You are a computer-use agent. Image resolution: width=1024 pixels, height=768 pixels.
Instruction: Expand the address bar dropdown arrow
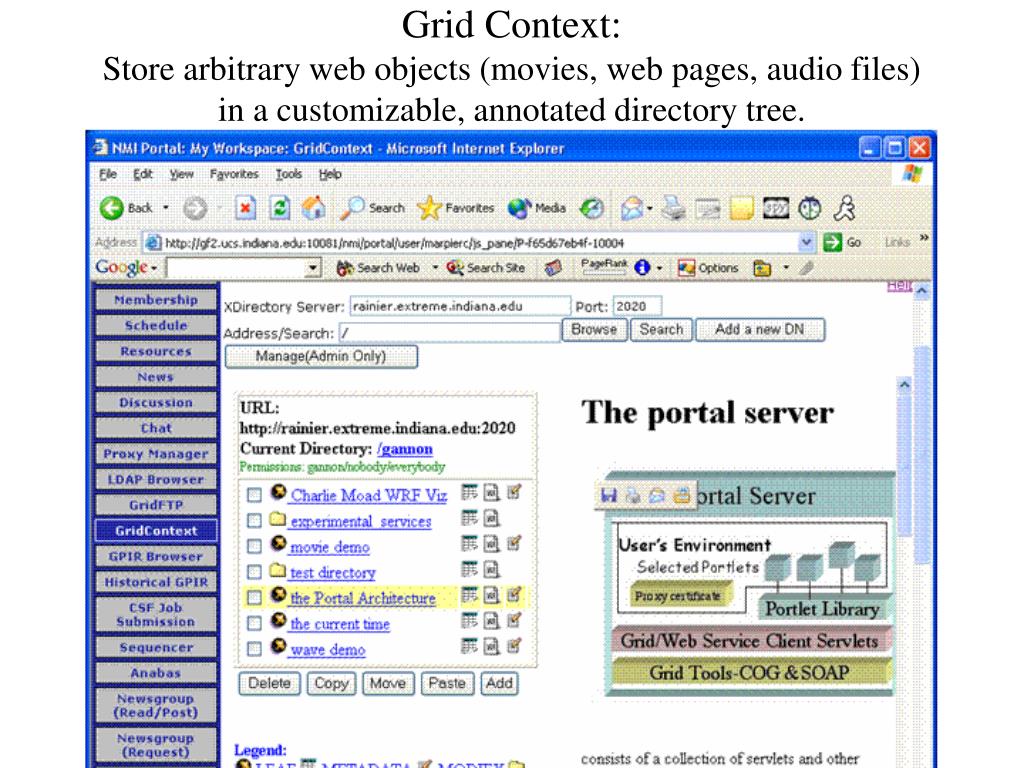(x=807, y=242)
